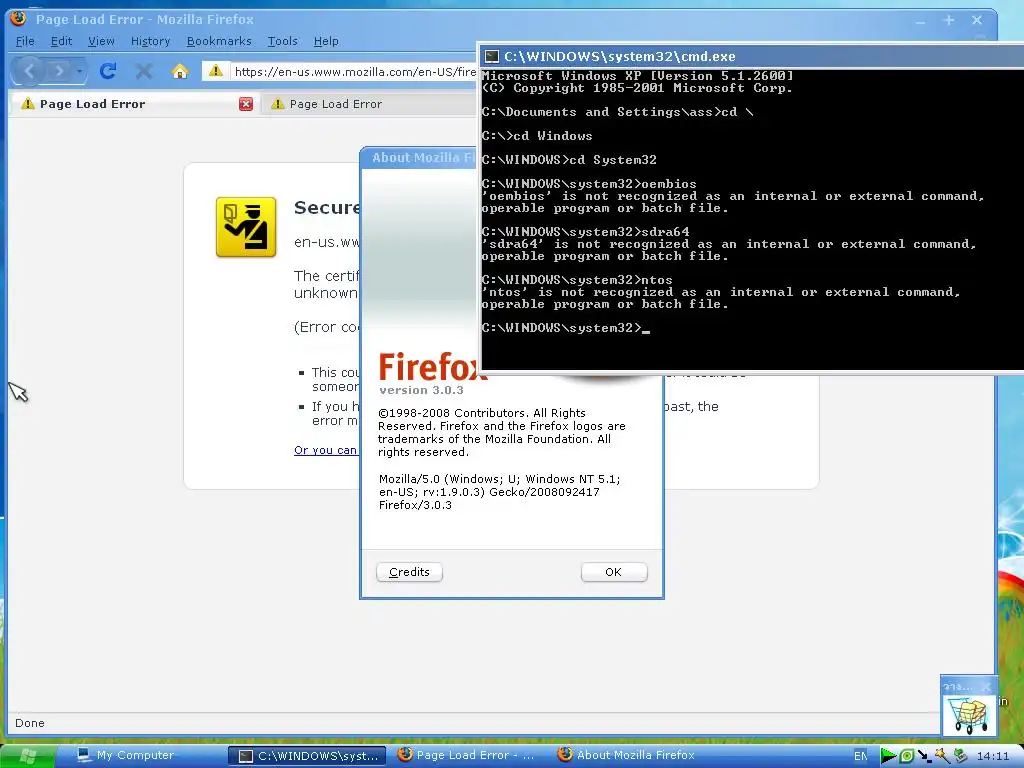
Task: Open the Tools menu
Action: pyautogui.click(x=282, y=41)
